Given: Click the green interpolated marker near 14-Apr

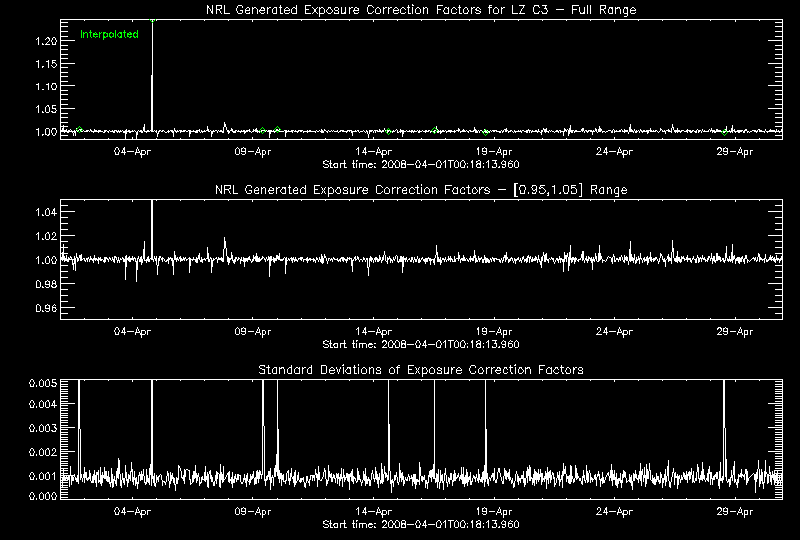Looking at the screenshot, I should (x=388, y=131).
